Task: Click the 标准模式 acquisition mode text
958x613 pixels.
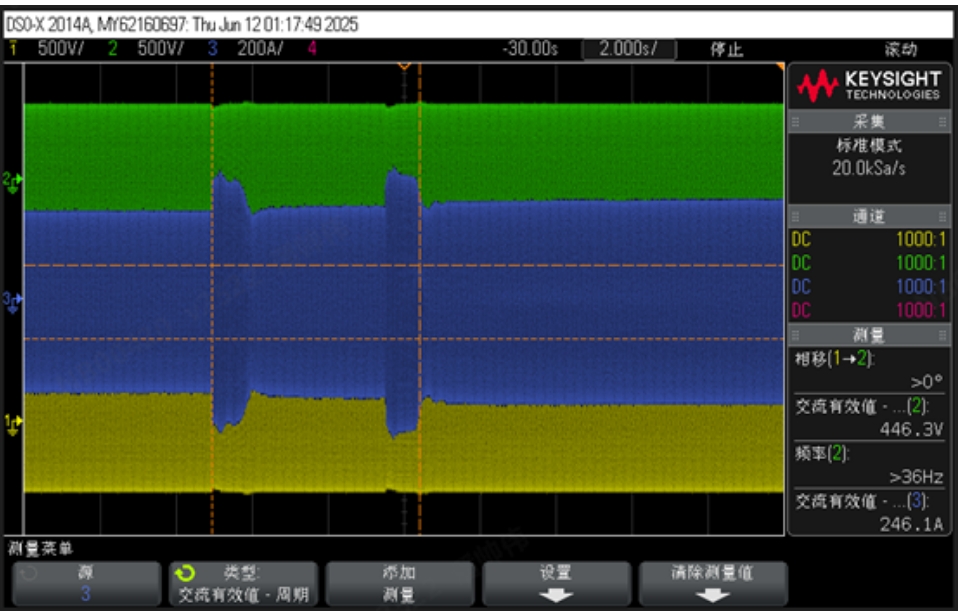Action: pyautogui.click(x=869, y=145)
